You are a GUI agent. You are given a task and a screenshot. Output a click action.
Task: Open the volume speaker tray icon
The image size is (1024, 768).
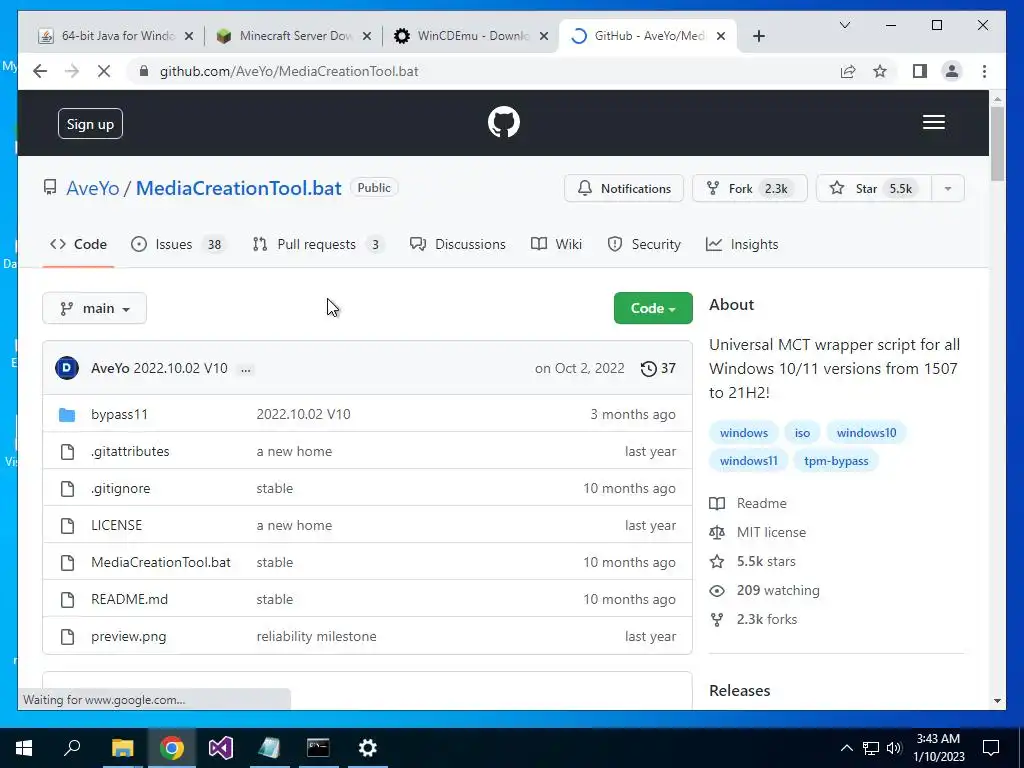894,748
